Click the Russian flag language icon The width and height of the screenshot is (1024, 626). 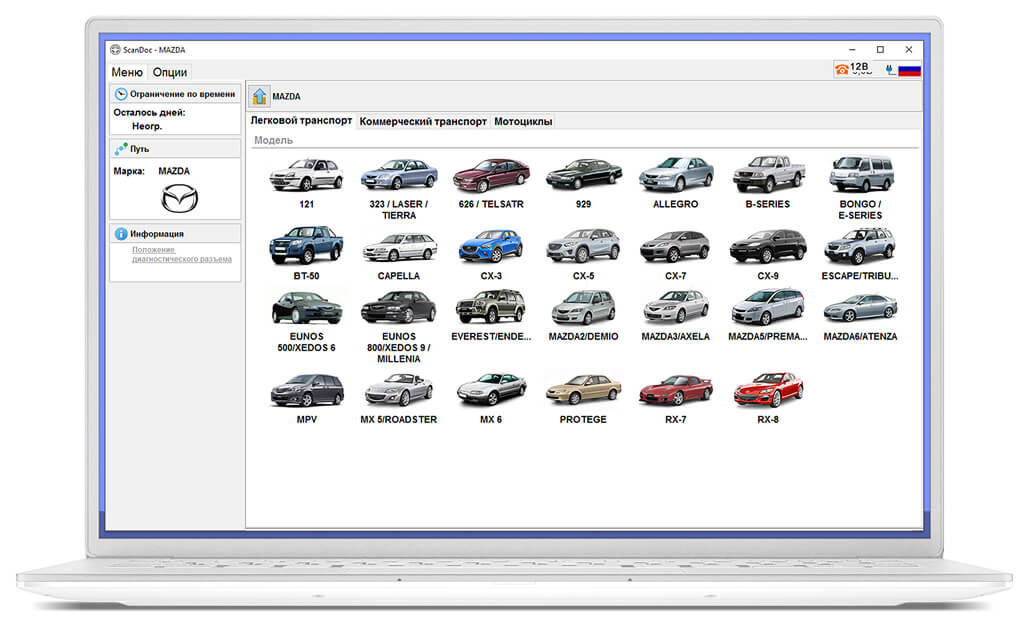click(x=909, y=70)
